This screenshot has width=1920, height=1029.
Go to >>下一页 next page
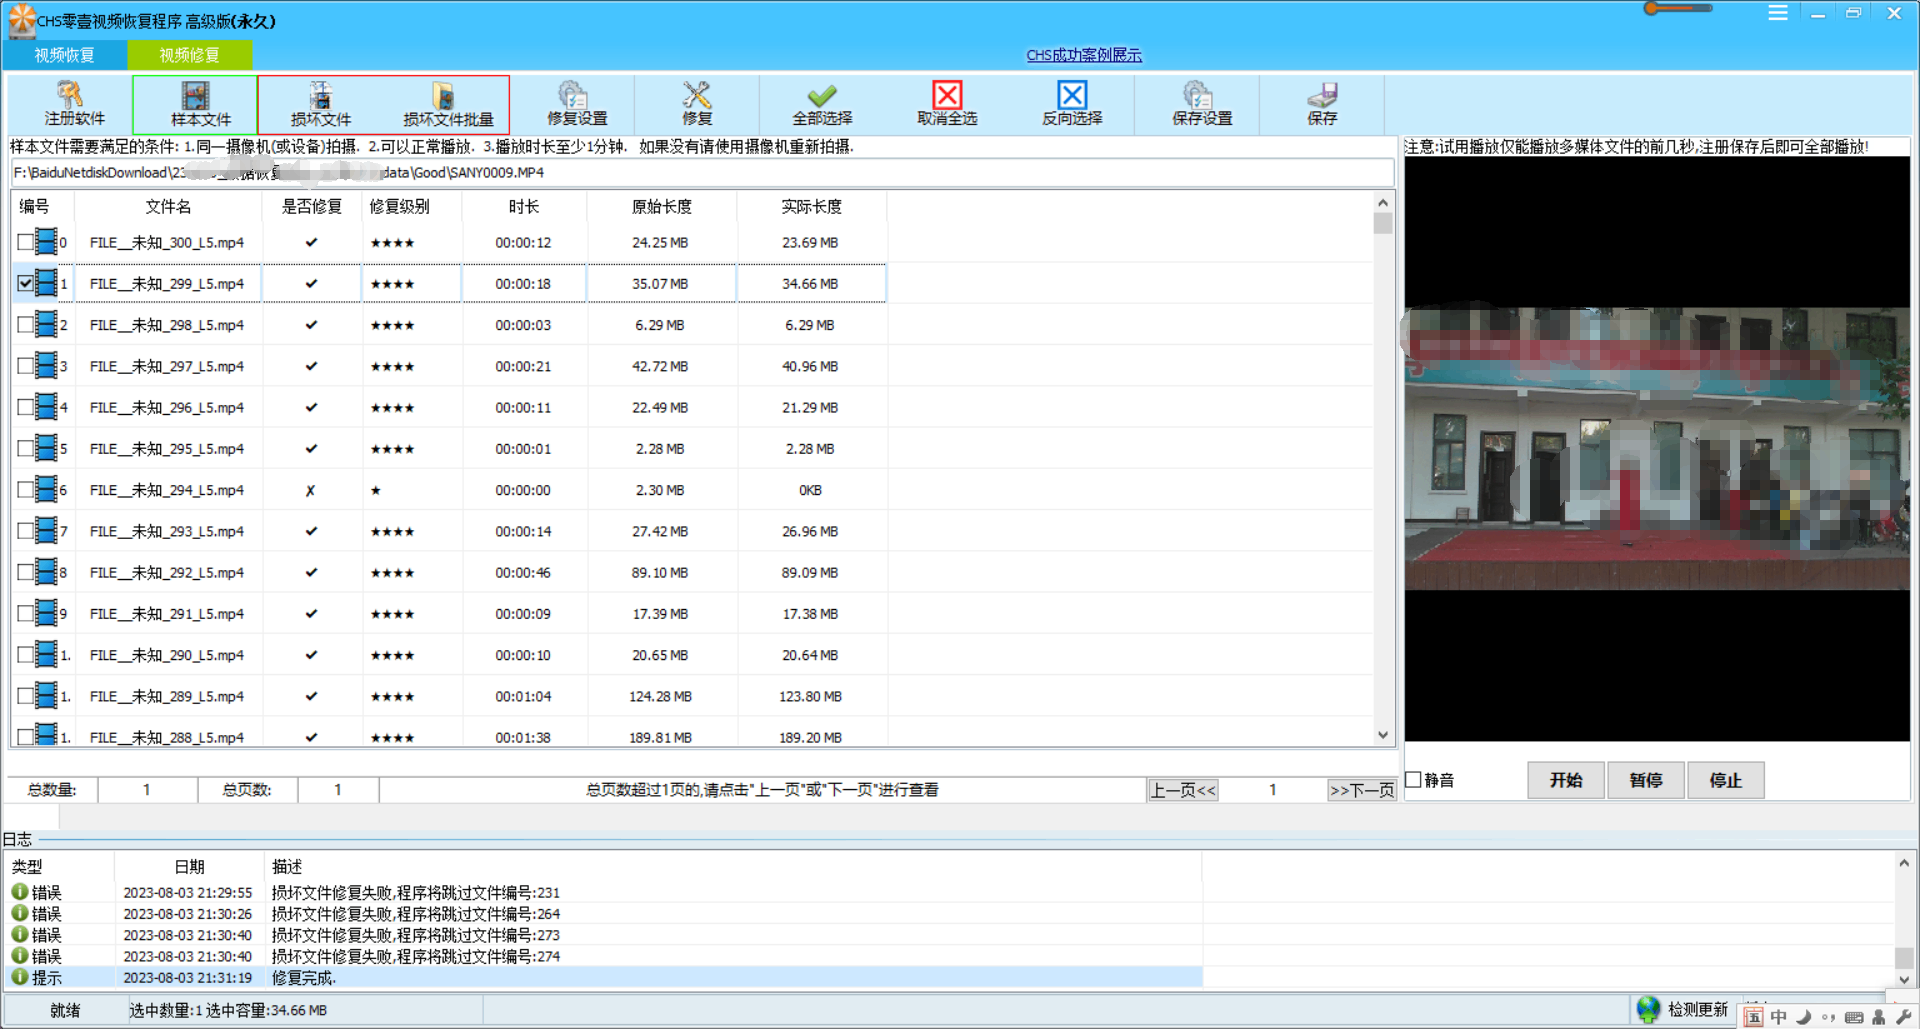tap(1362, 790)
